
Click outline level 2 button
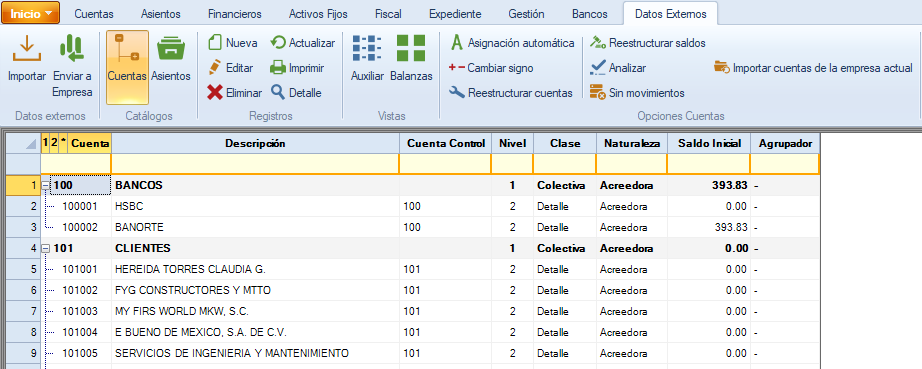(54, 143)
